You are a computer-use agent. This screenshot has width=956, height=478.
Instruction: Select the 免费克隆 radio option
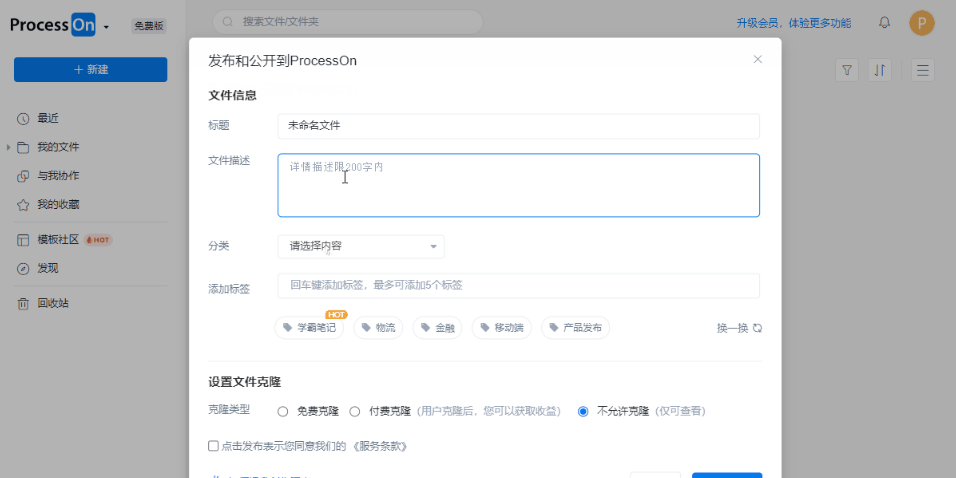point(282,412)
